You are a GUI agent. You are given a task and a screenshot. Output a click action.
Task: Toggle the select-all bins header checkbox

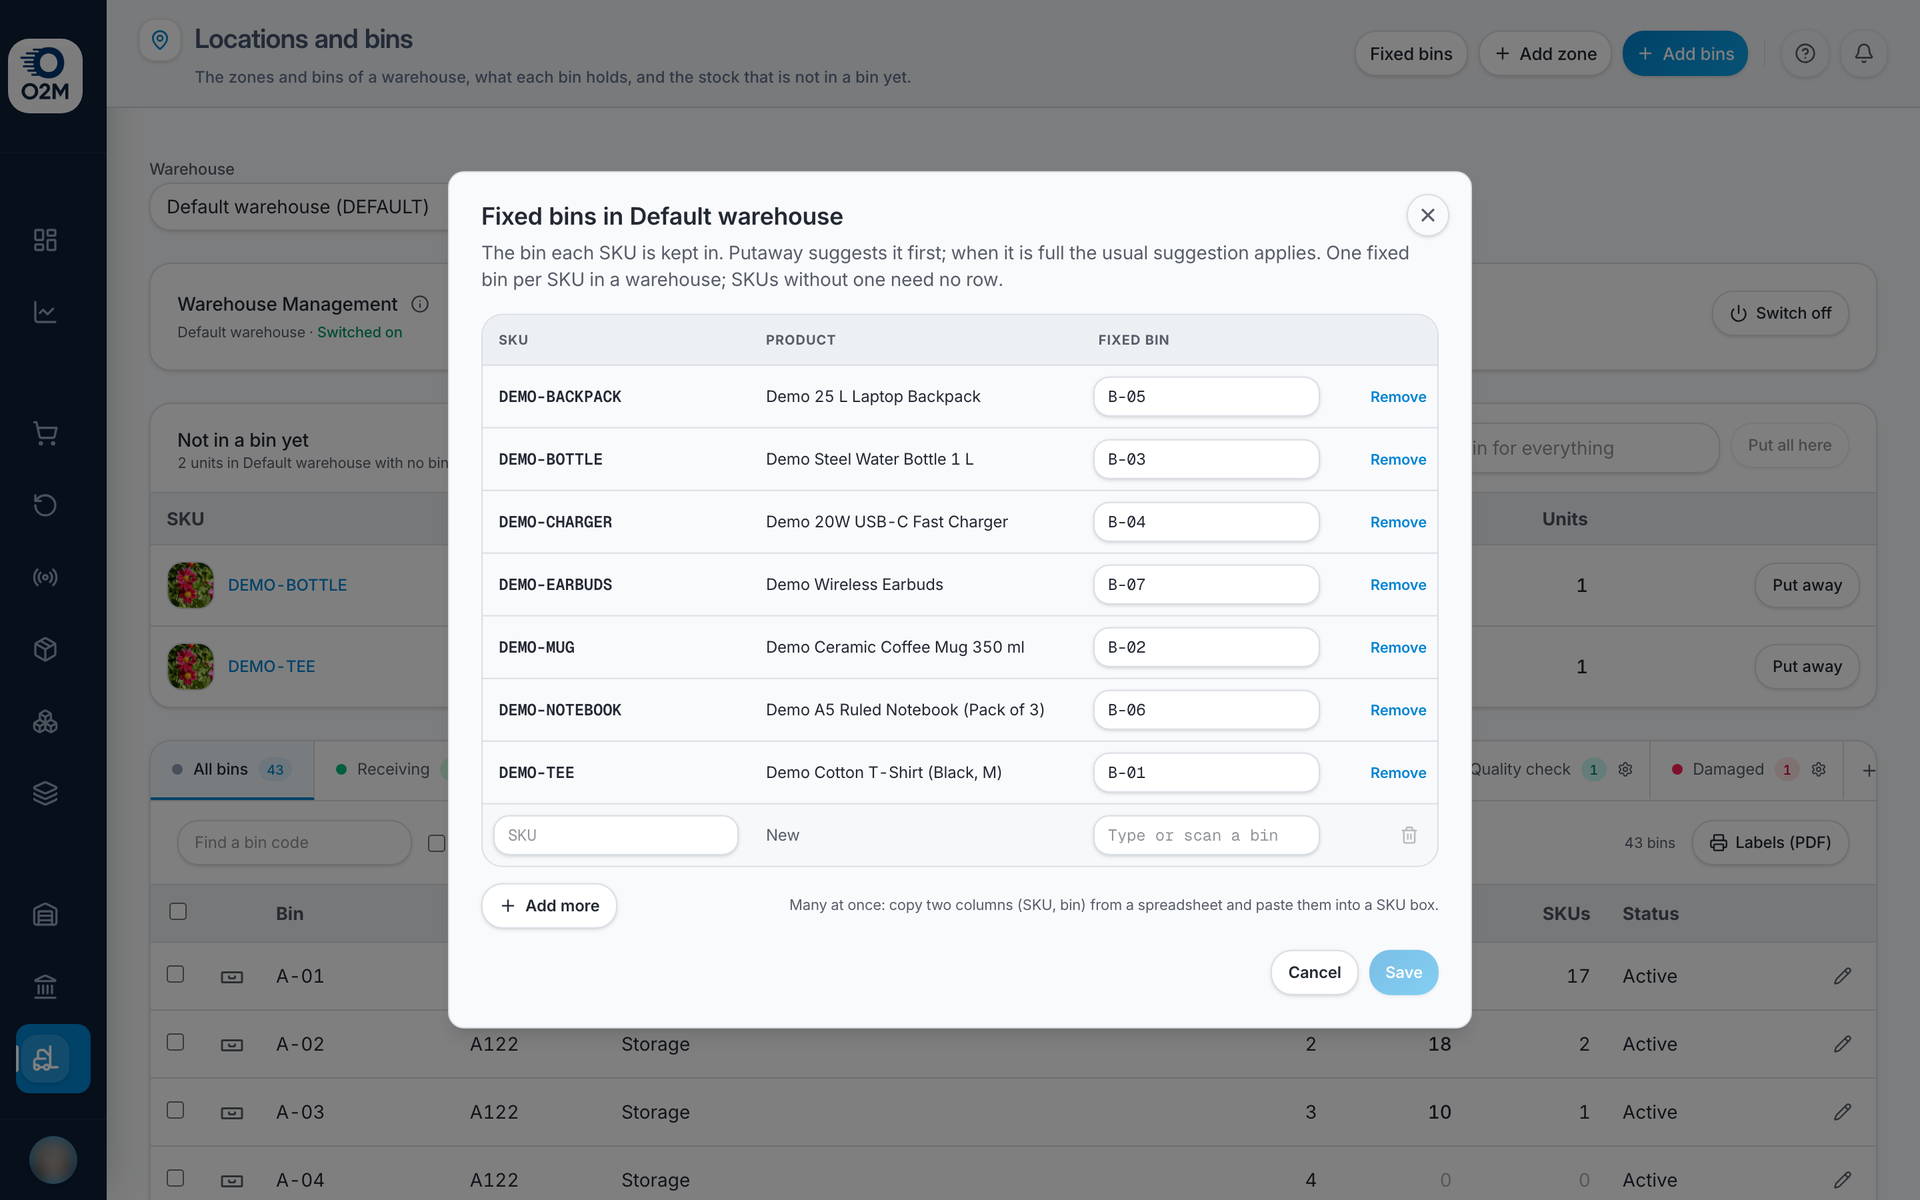pos(178,911)
